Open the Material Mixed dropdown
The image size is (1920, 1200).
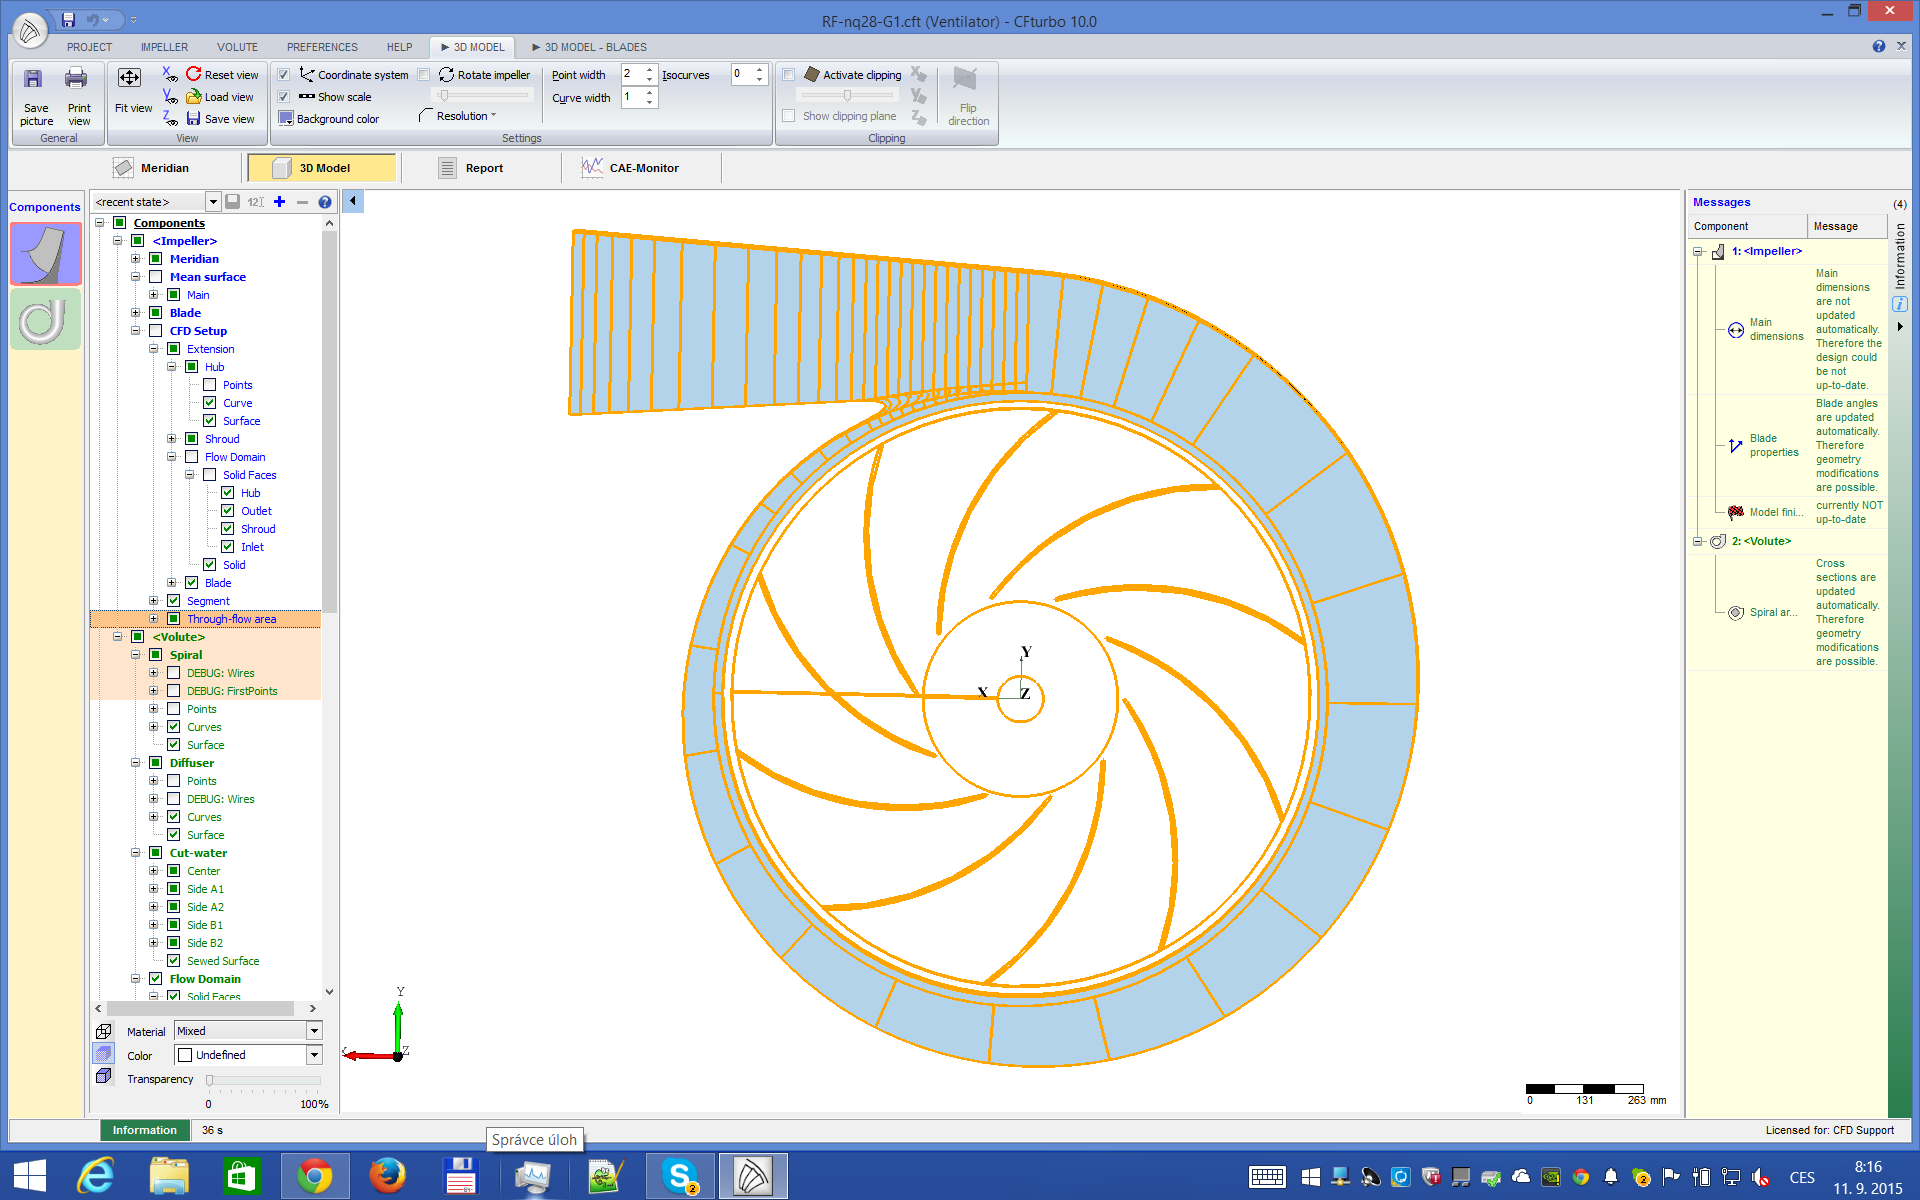(314, 1031)
